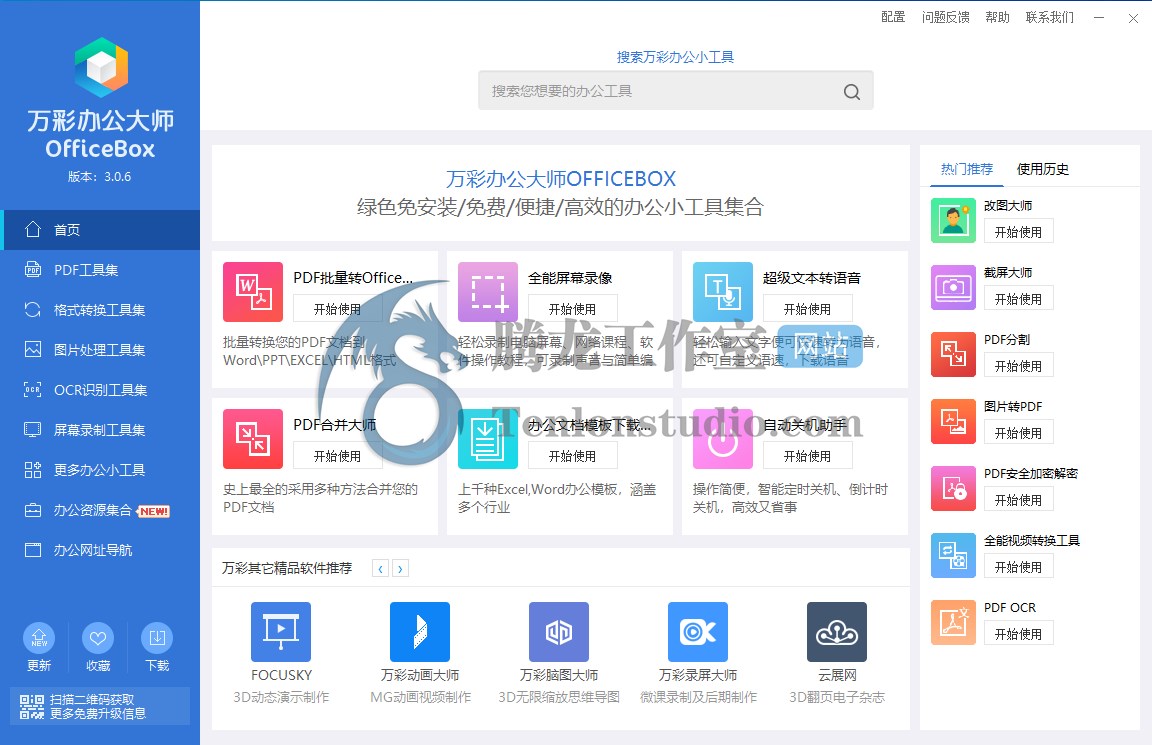Open 联系我们 in the top bar
The image size is (1152, 745).
(1050, 17)
